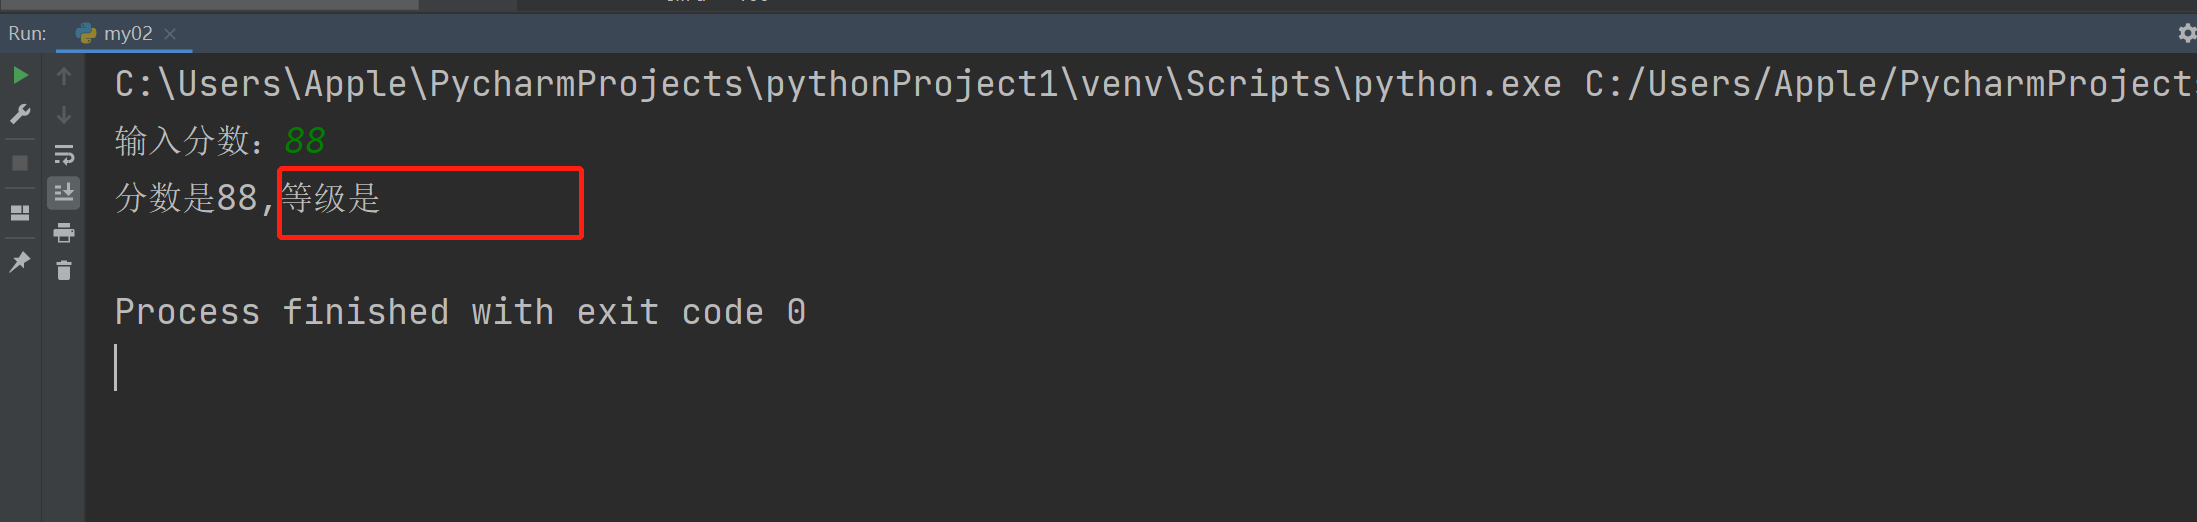Click the entered value 88
2197x522 pixels.
click(305, 141)
